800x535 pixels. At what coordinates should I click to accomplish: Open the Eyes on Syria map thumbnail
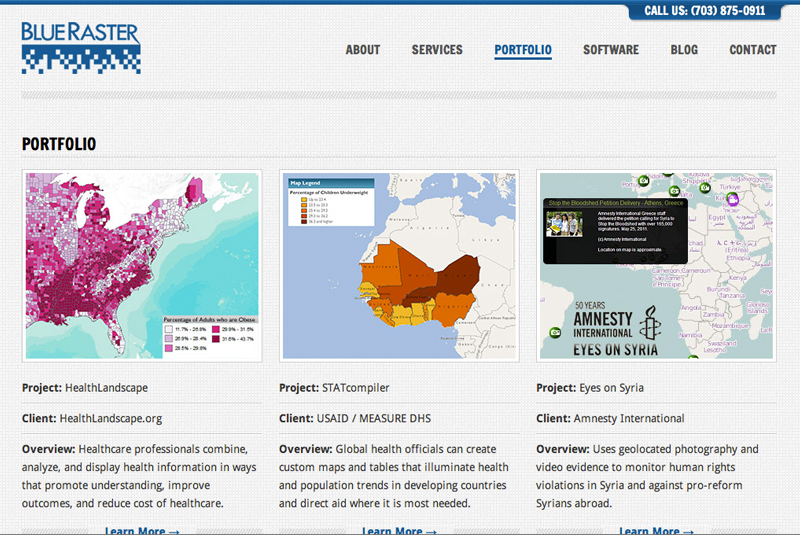point(656,266)
